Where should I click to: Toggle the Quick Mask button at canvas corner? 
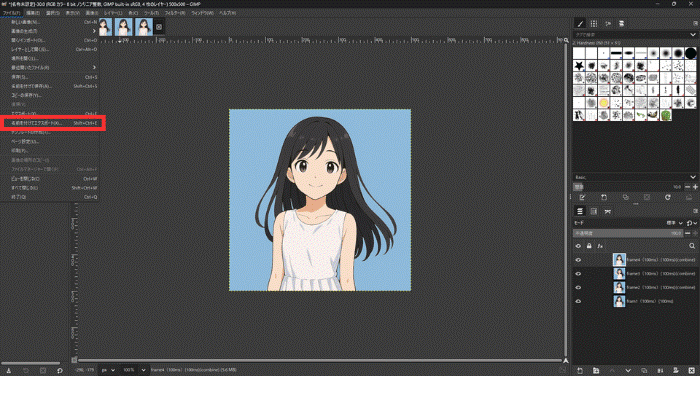tap(74, 360)
